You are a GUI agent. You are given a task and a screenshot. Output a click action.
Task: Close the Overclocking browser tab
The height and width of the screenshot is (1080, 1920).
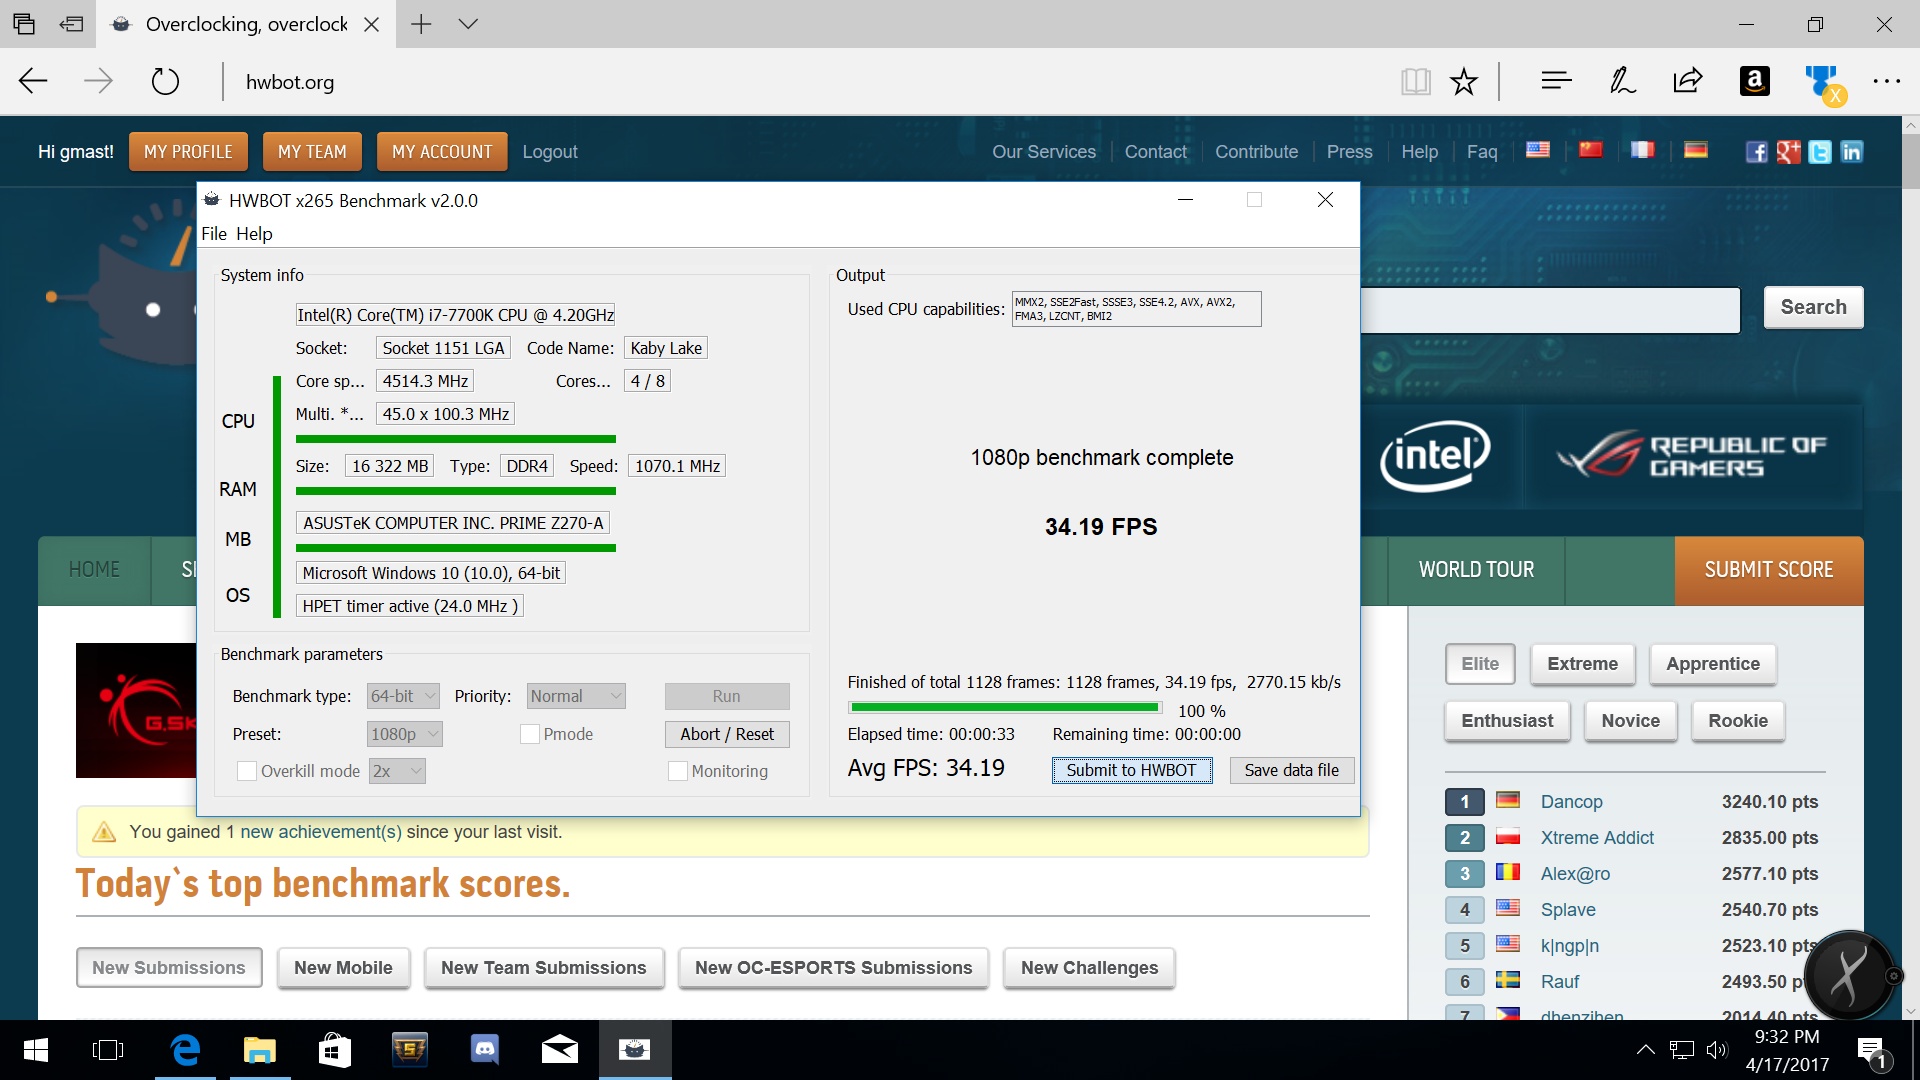371,24
